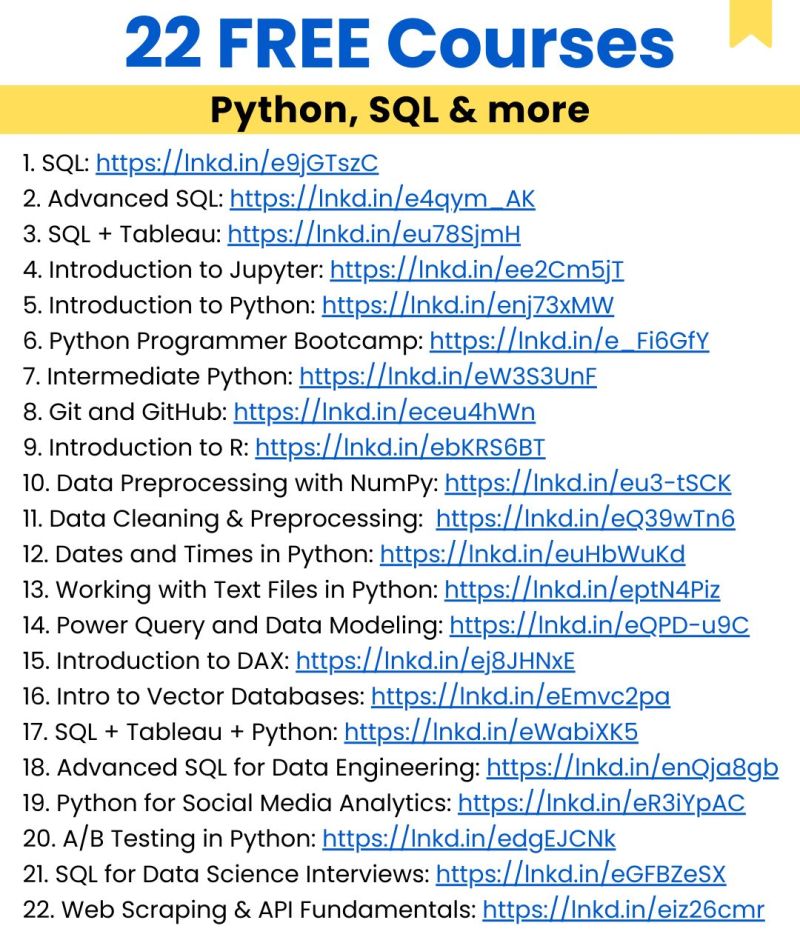Follow Advanced SQL for Data Engineering link

(x=632, y=767)
